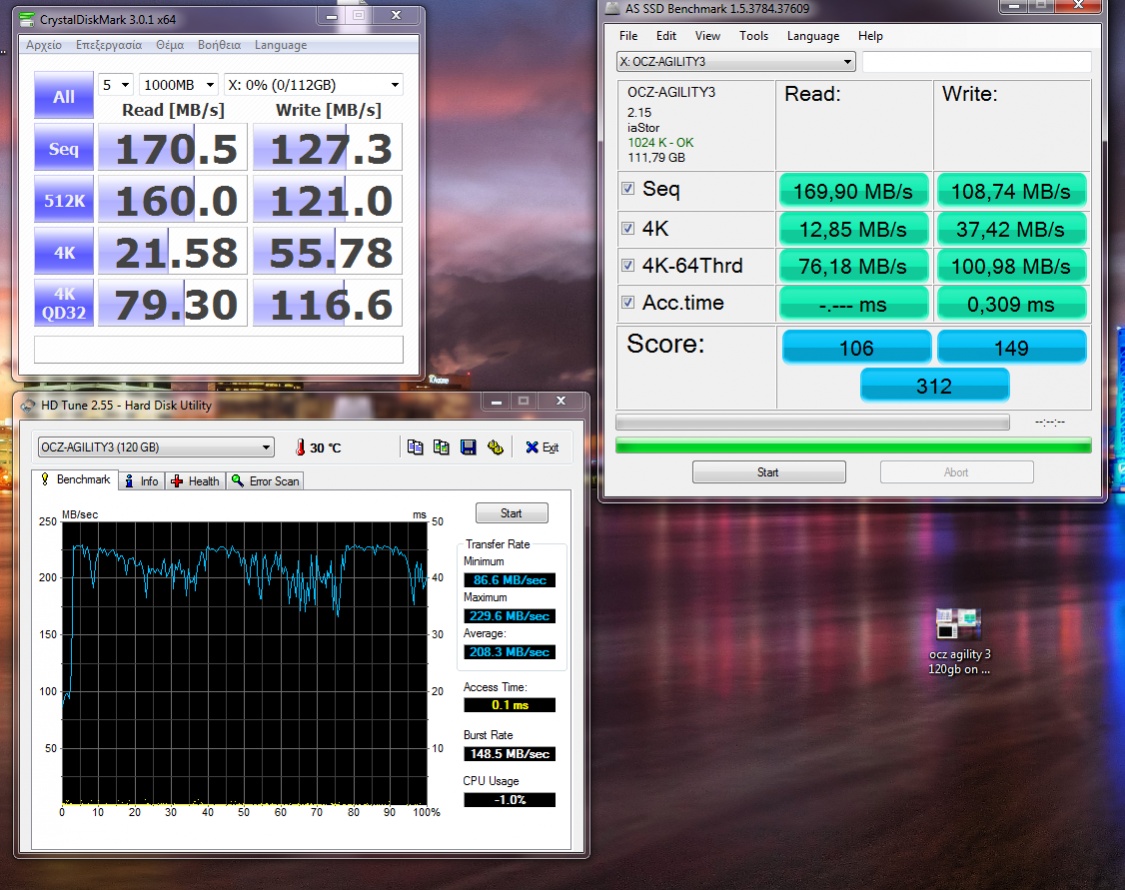Start the 4K QD32 test in CrystalDiskMark

tap(64, 304)
